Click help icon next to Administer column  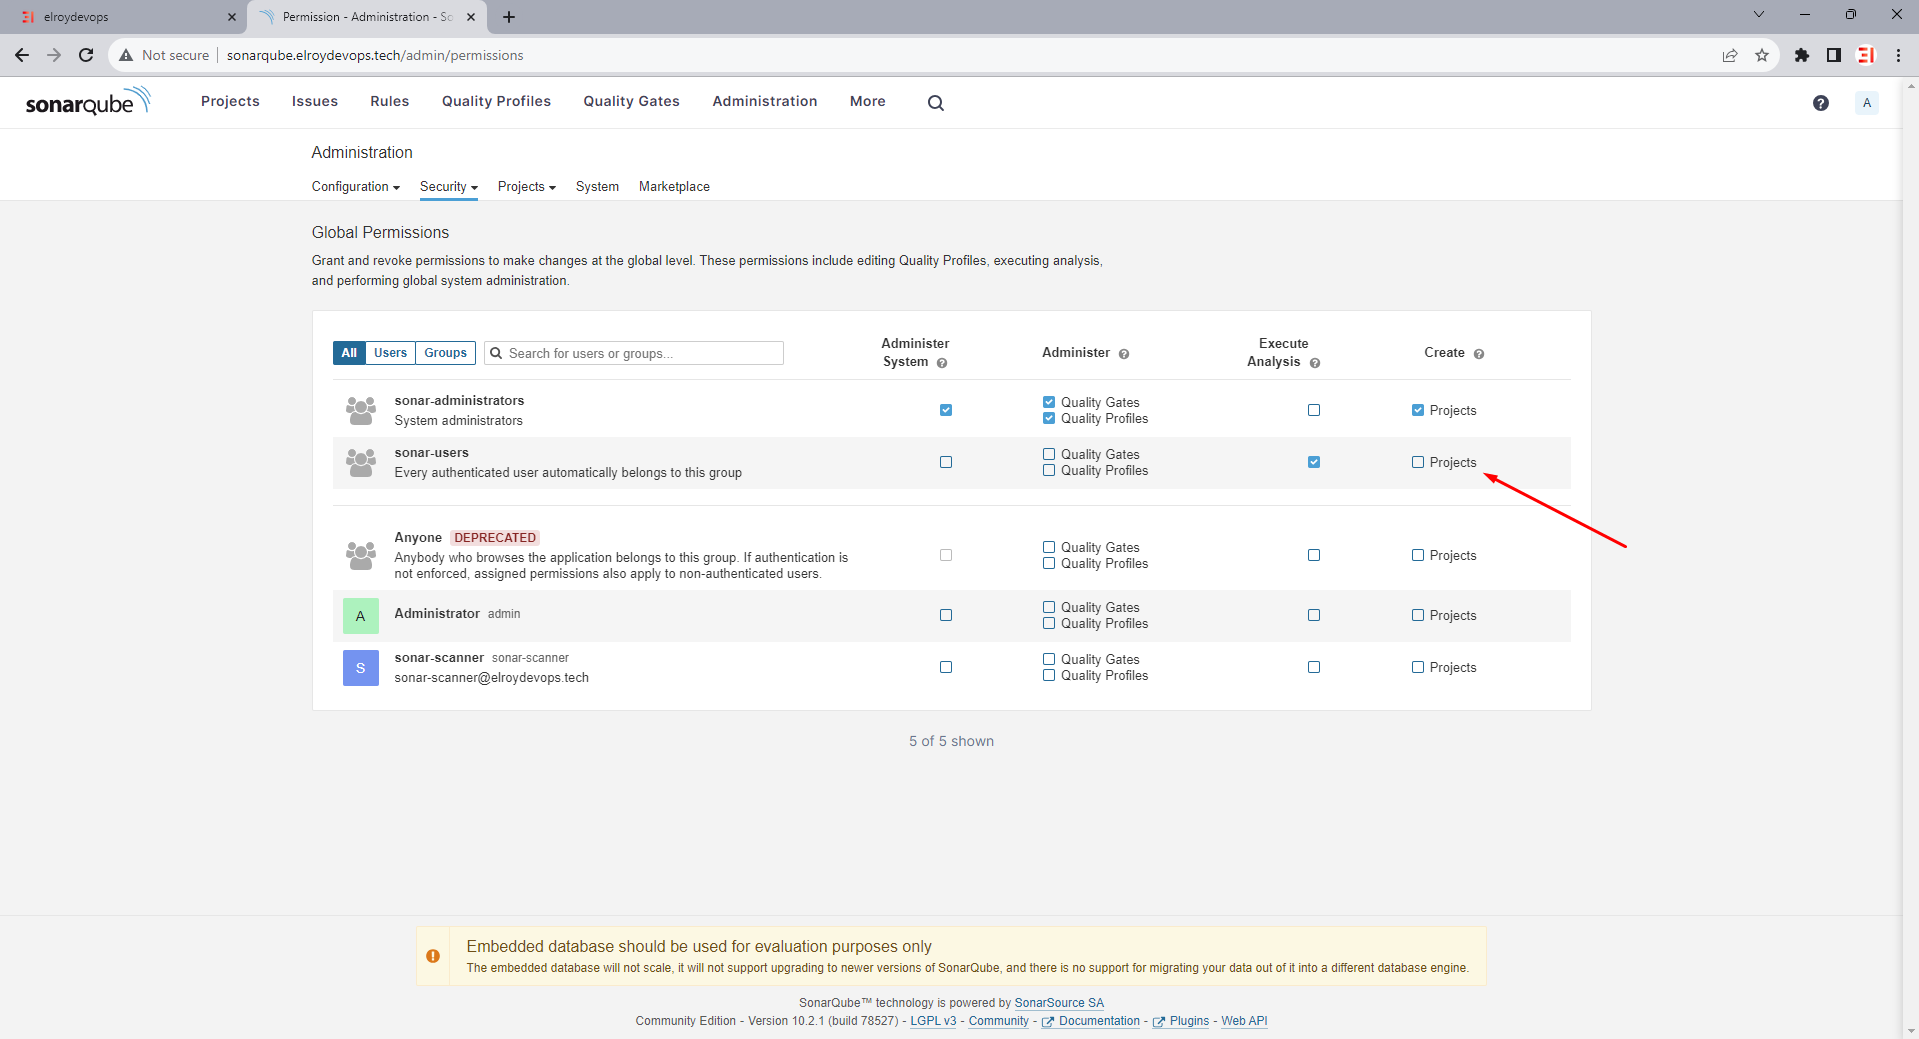(1123, 354)
